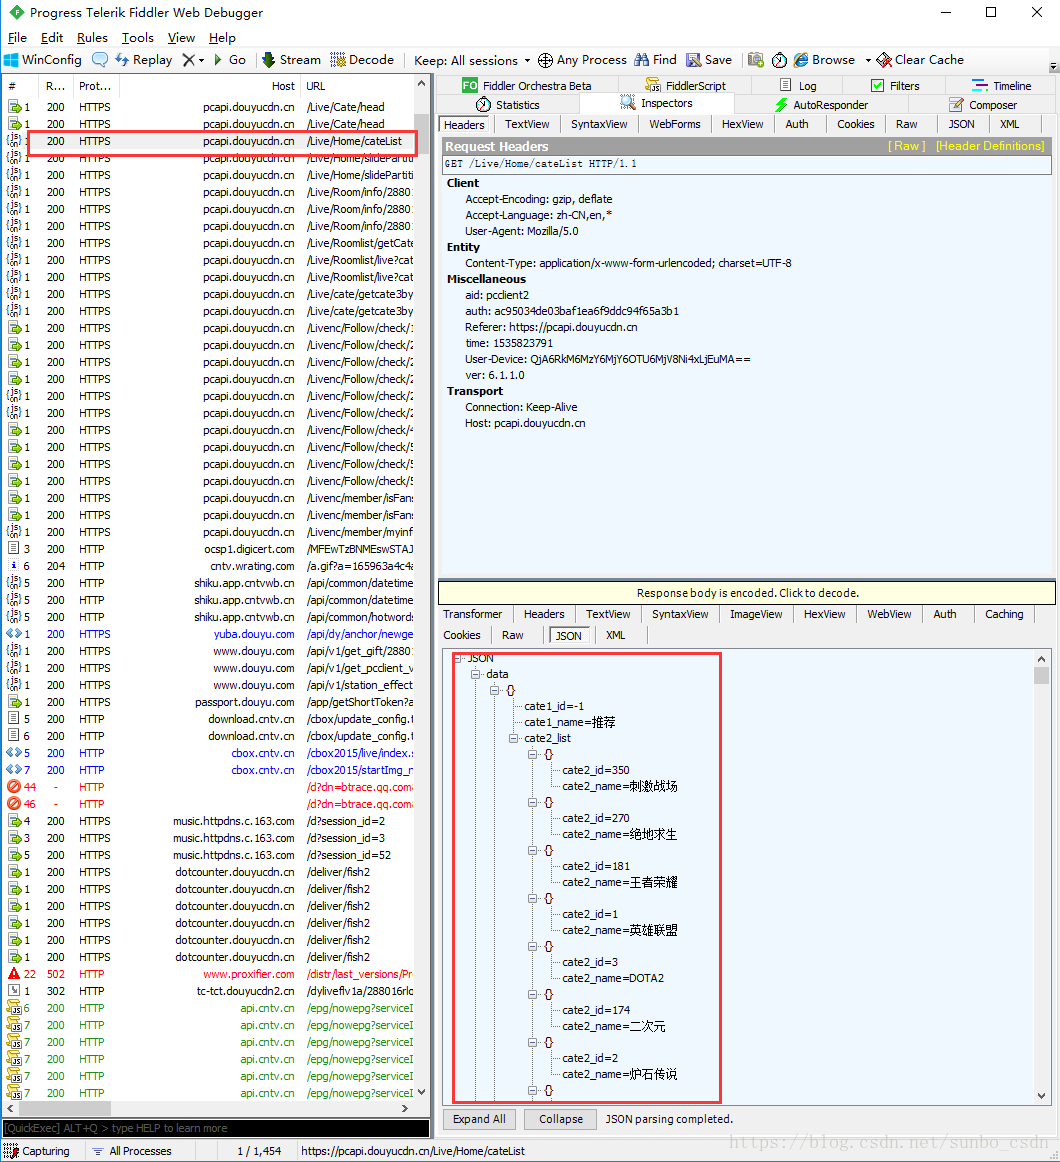Open the Tools menu
The height and width of the screenshot is (1162, 1060).
click(x=137, y=38)
